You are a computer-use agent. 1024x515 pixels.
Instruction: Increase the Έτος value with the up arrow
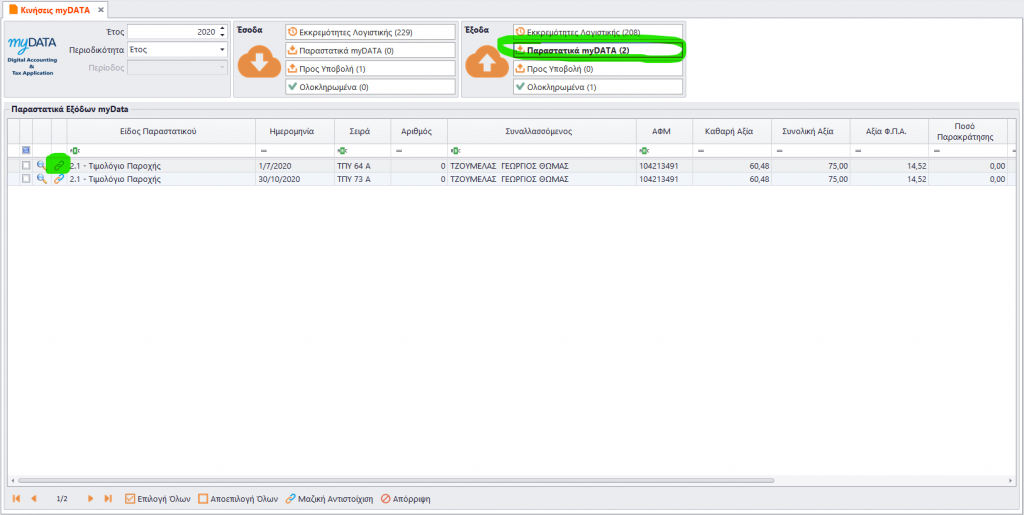[x=223, y=28]
